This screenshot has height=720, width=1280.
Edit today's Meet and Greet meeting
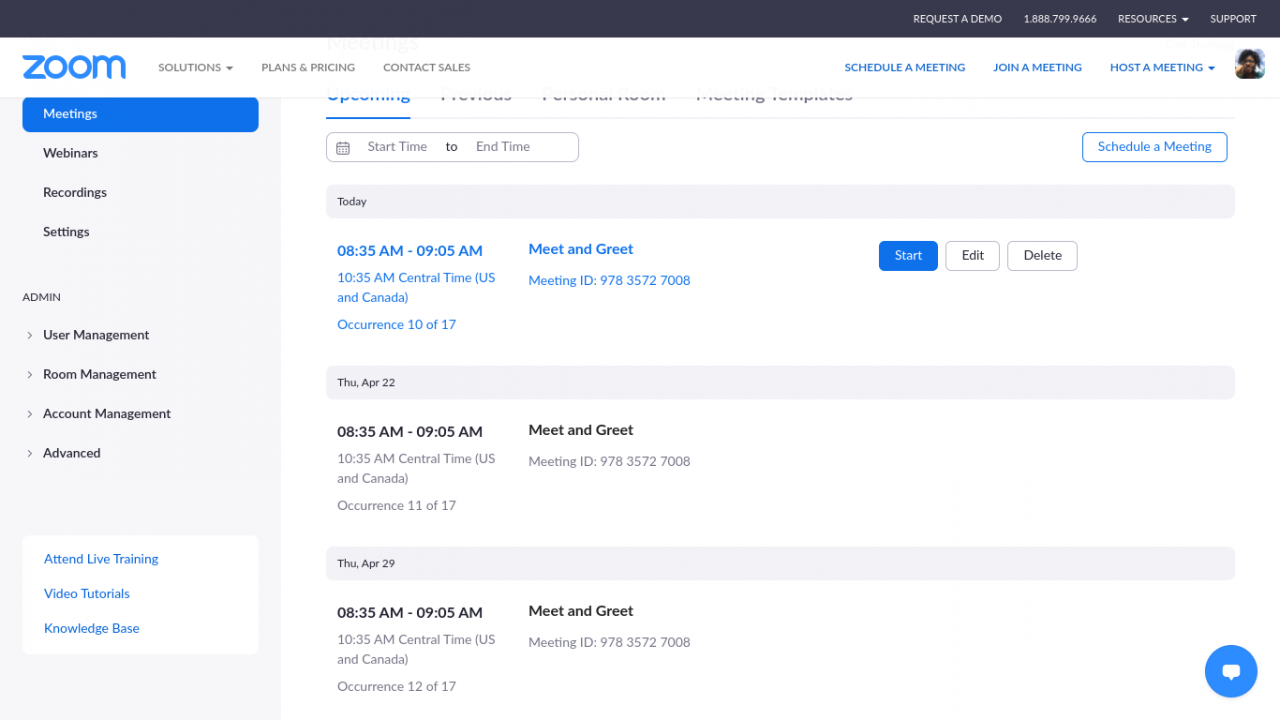[973, 256]
